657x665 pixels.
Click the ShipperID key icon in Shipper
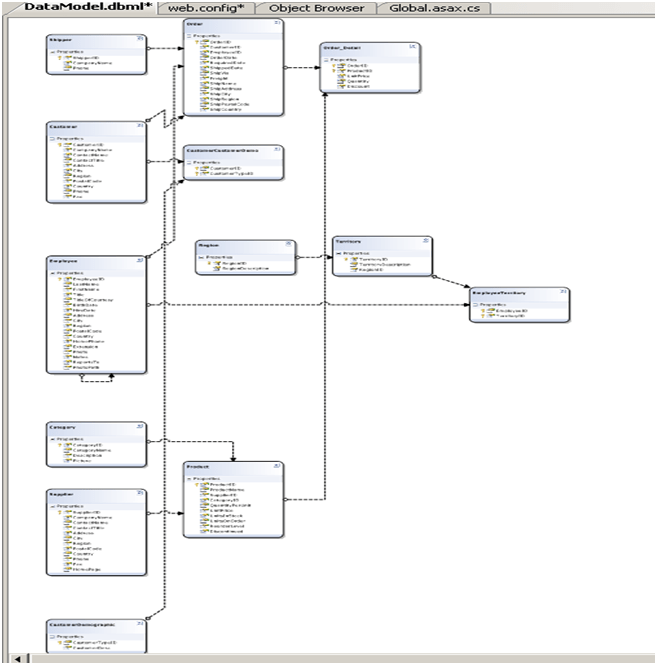60,57
